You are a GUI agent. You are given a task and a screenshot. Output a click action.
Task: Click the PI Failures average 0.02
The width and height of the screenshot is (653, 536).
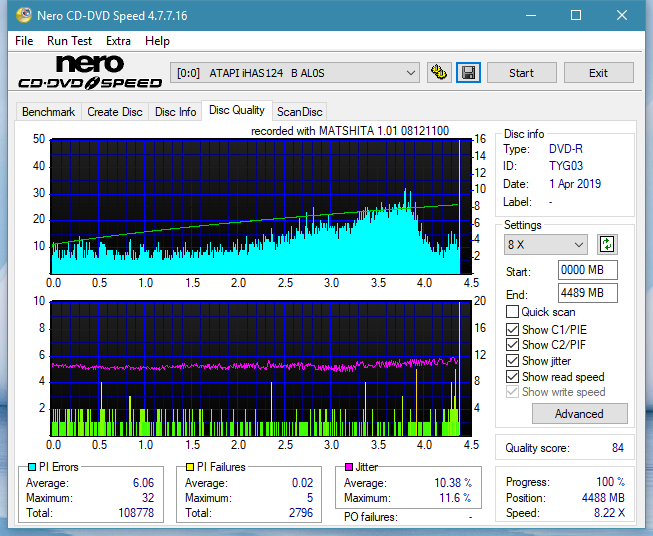click(302, 482)
